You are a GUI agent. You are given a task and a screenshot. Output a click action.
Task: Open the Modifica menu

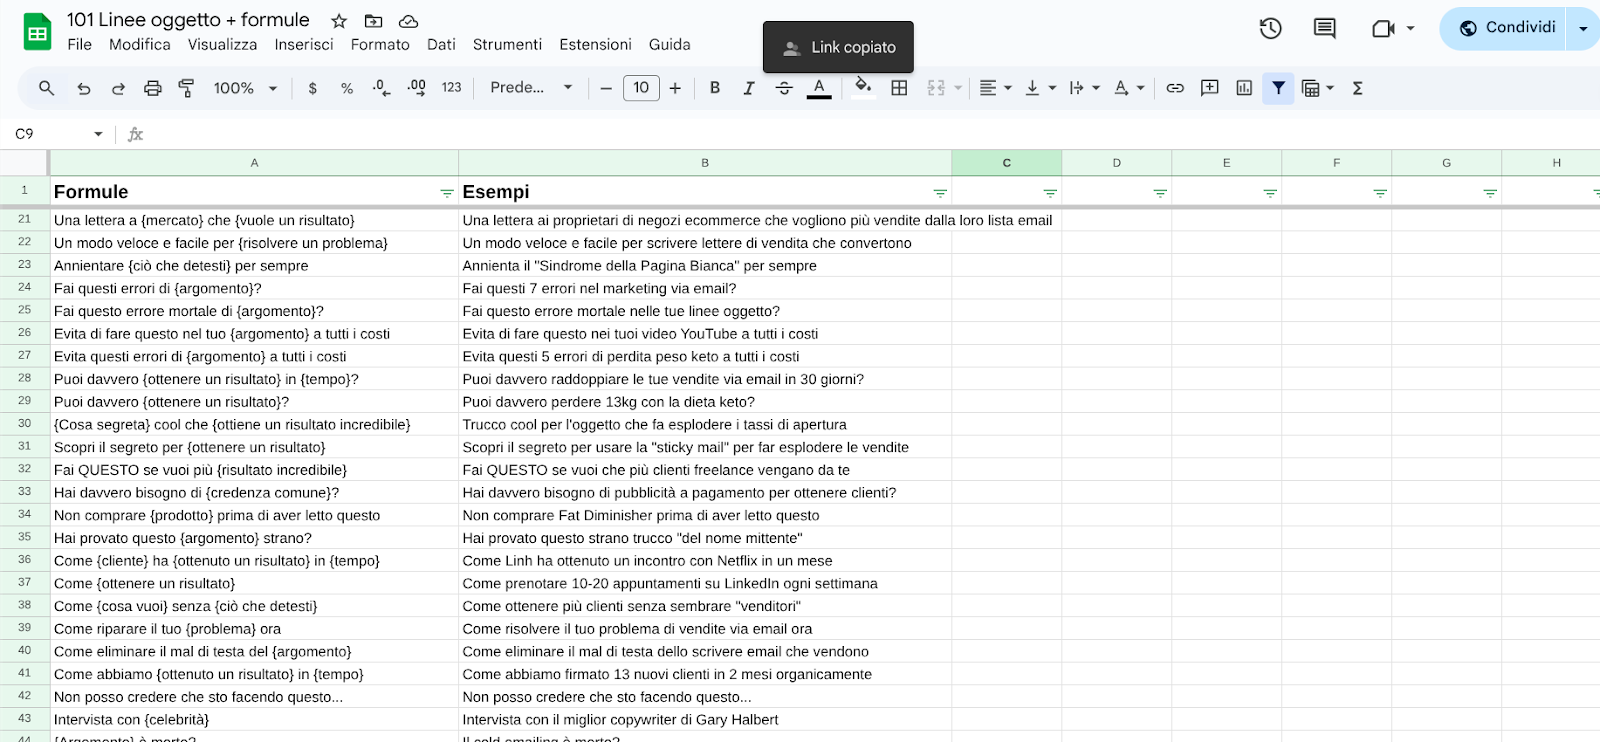tap(140, 45)
